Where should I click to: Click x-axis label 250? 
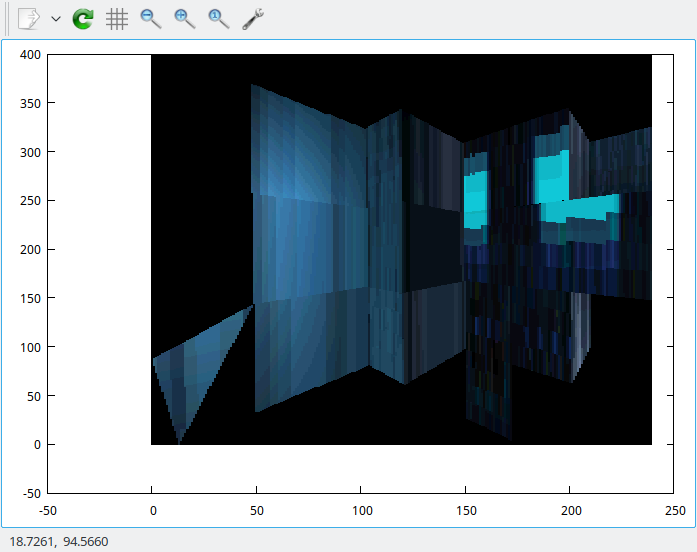tap(675, 511)
